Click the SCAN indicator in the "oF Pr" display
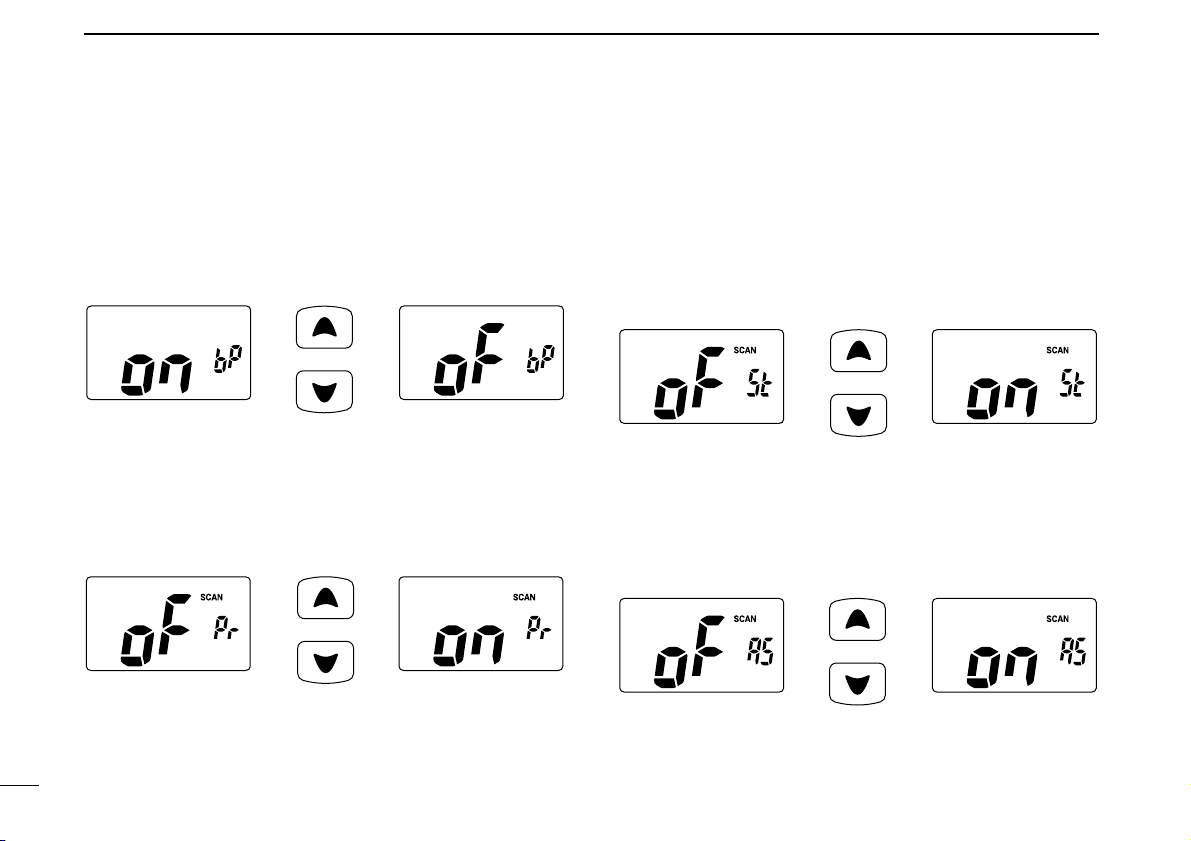1191x841 pixels. pos(211,598)
